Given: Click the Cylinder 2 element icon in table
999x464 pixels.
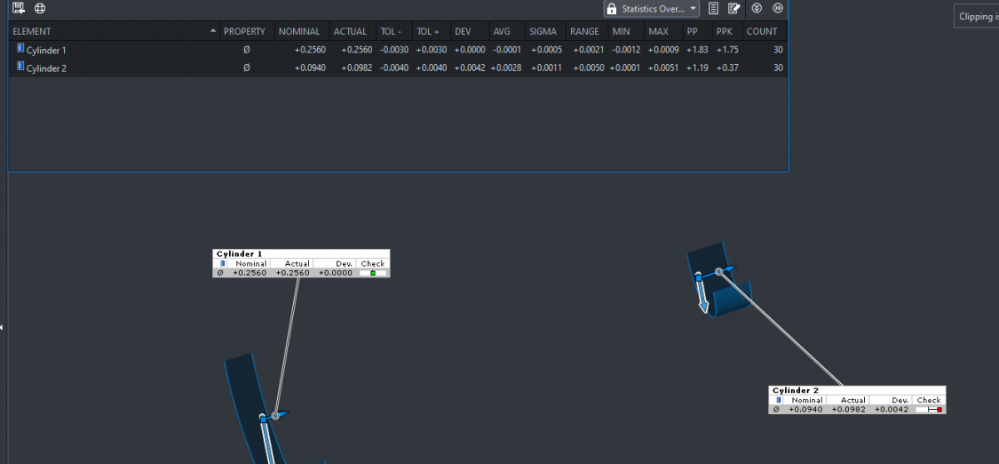Looking at the screenshot, I should 20,67.
